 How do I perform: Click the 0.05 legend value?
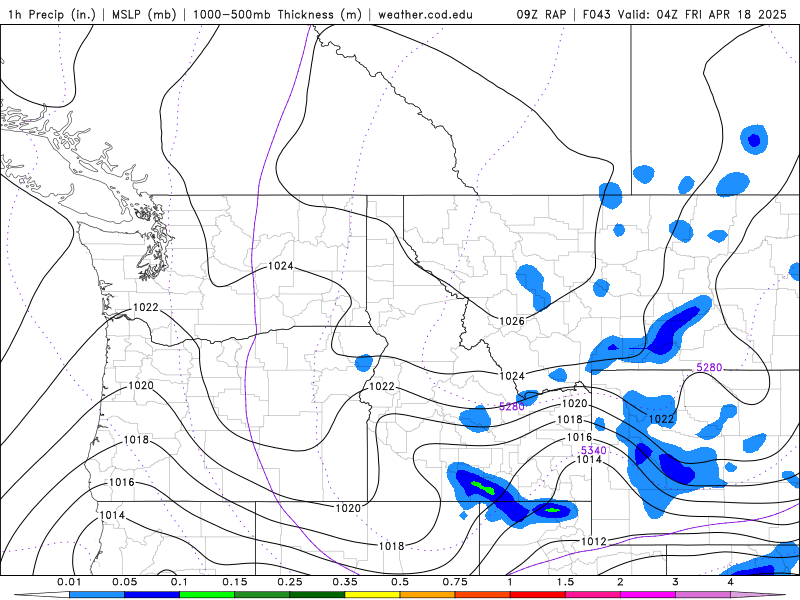pyautogui.click(x=124, y=582)
